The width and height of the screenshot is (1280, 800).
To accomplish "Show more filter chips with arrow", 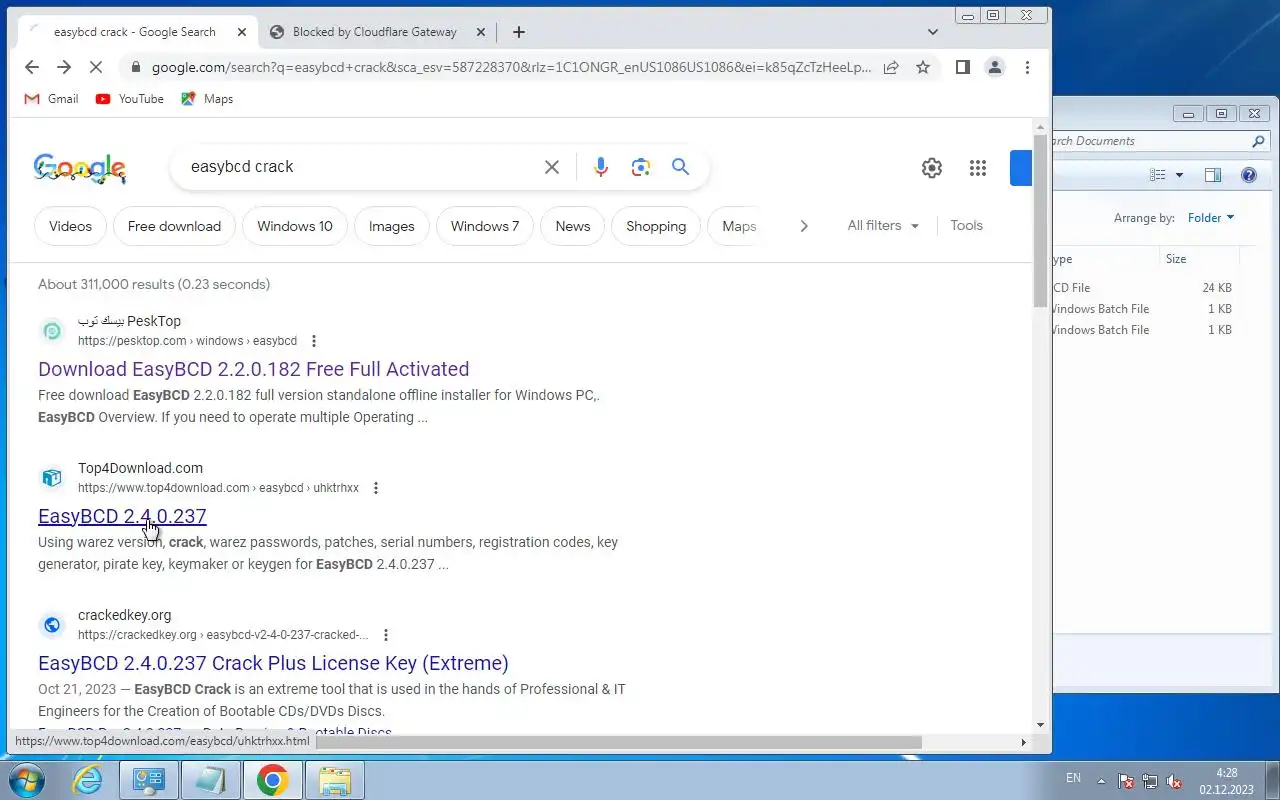I will (803, 226).
